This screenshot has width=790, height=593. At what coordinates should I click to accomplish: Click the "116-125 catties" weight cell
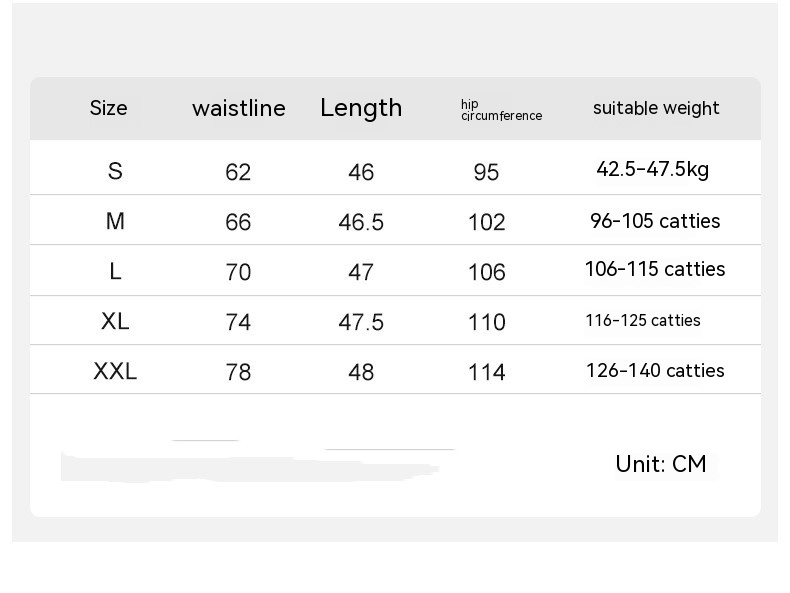coord(643,320)
